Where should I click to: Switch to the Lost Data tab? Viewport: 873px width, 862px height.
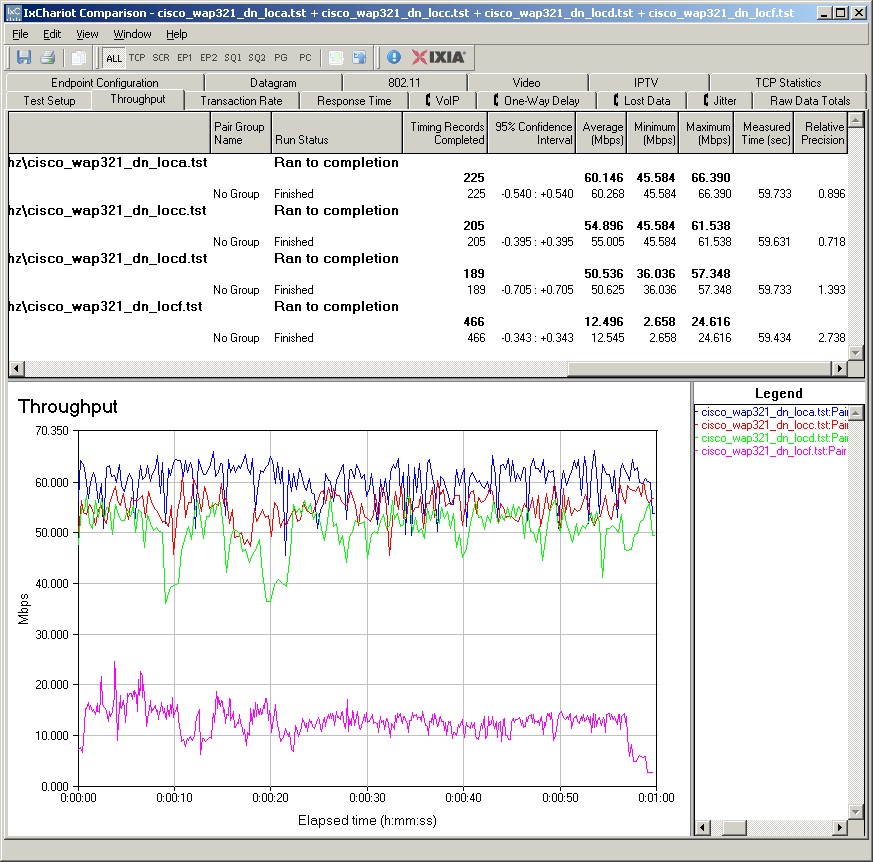click(x=641, y=101)
